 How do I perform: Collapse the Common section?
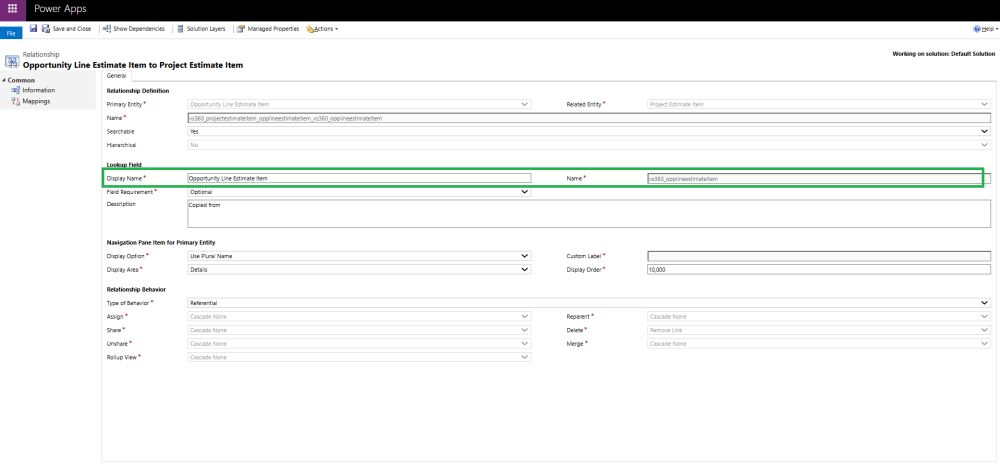click(4, 80)
